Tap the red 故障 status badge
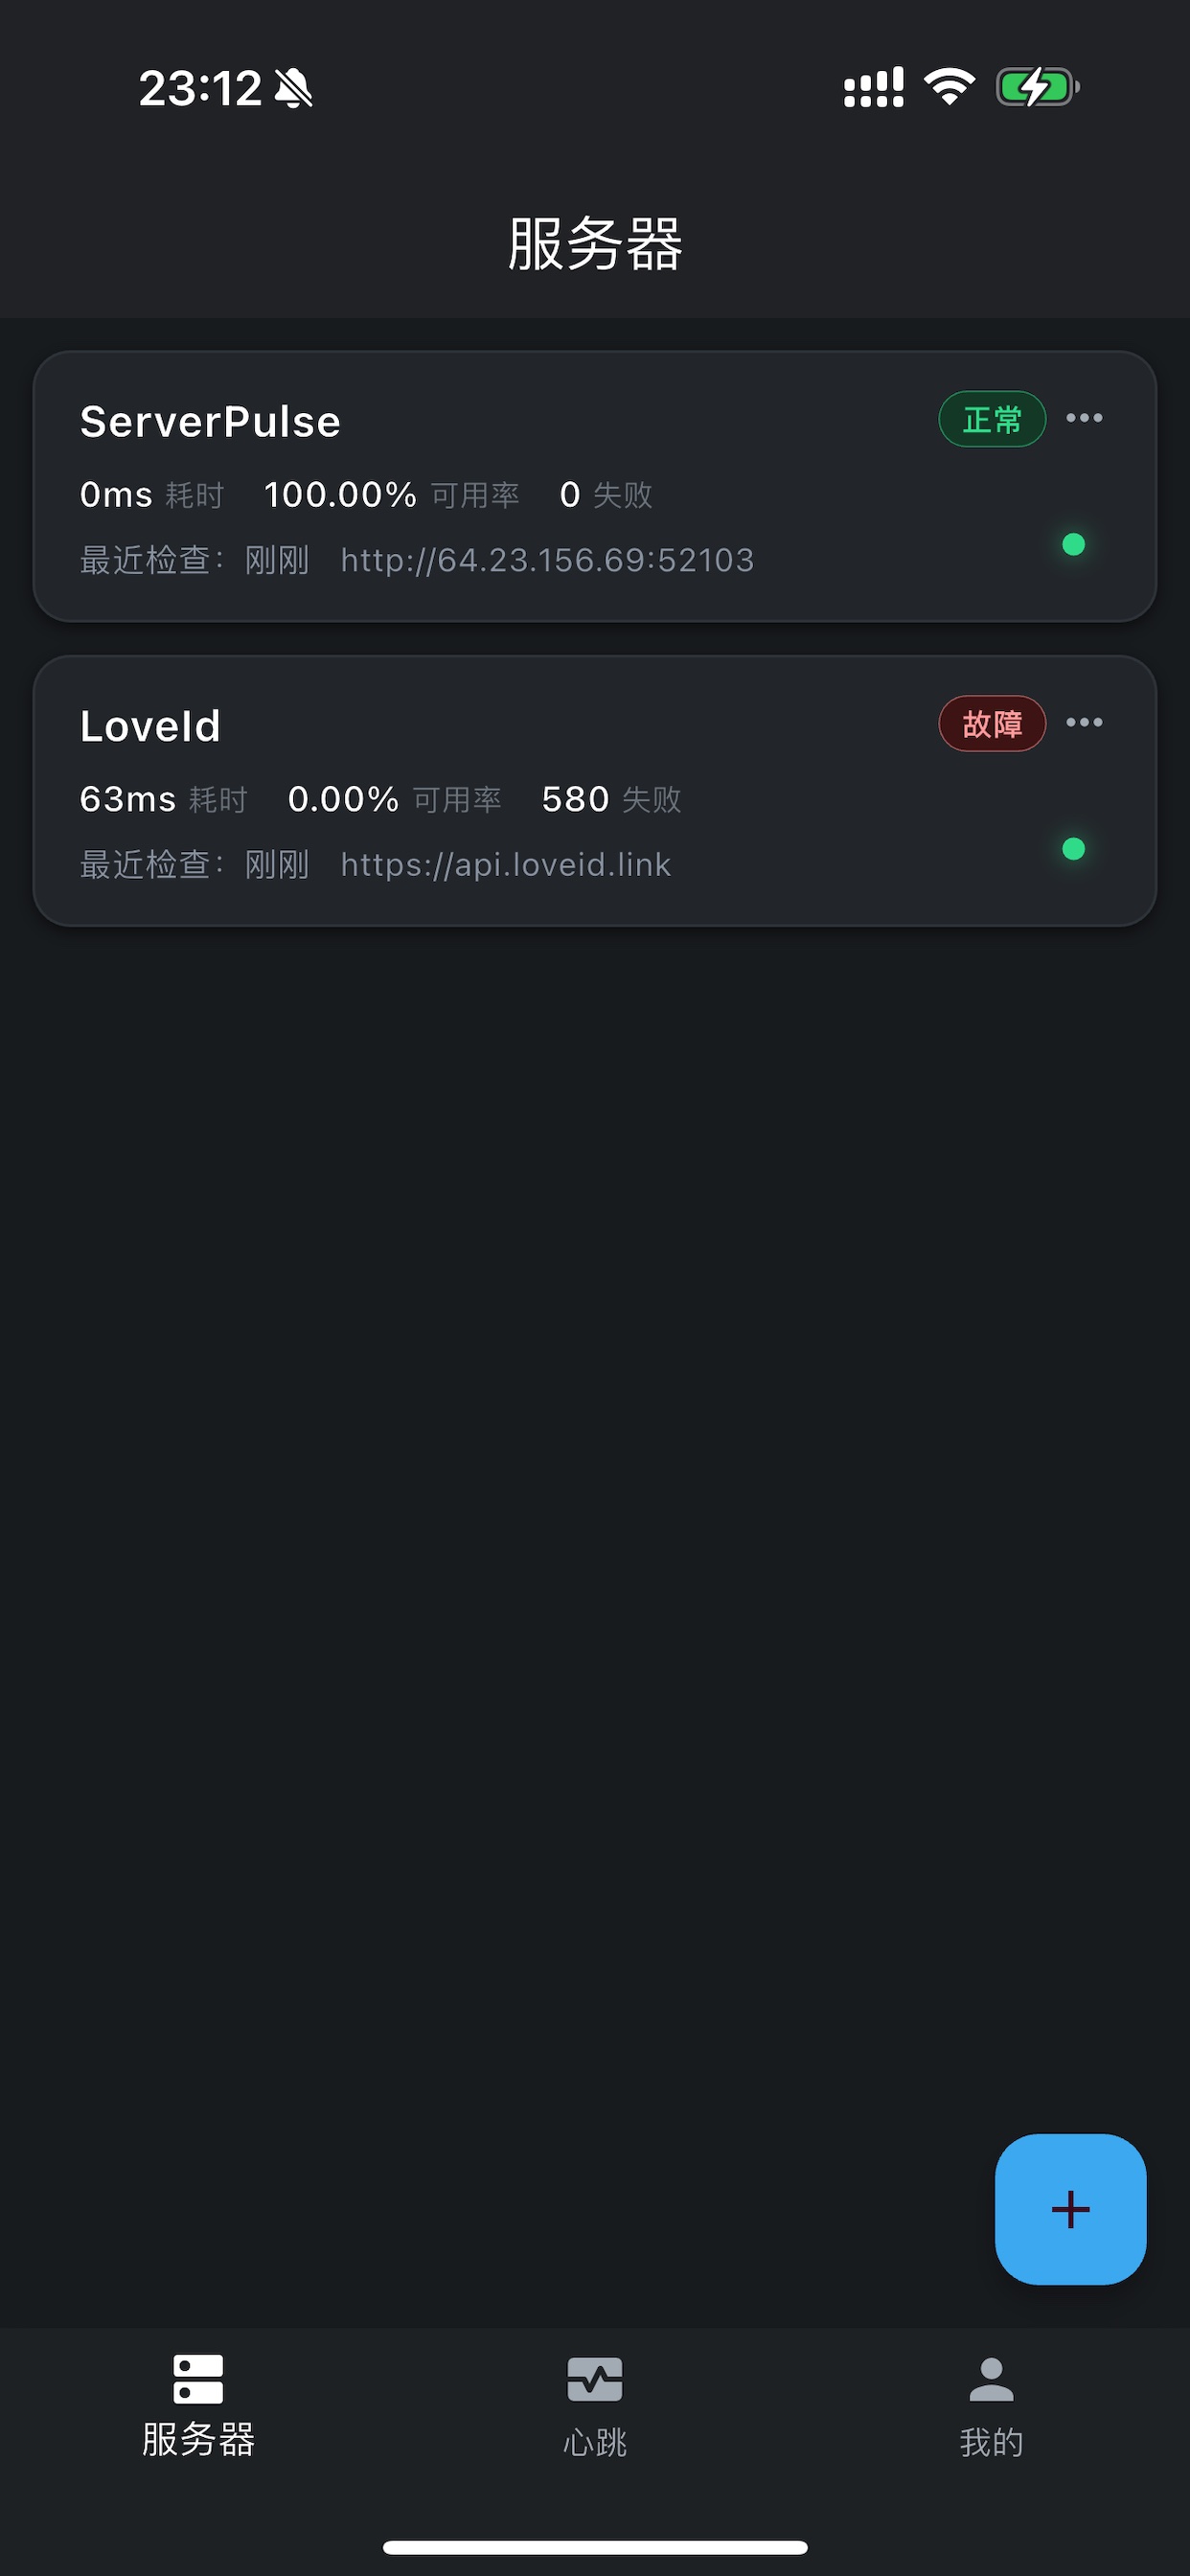Screen dimensions: 1190x2576 991,723
